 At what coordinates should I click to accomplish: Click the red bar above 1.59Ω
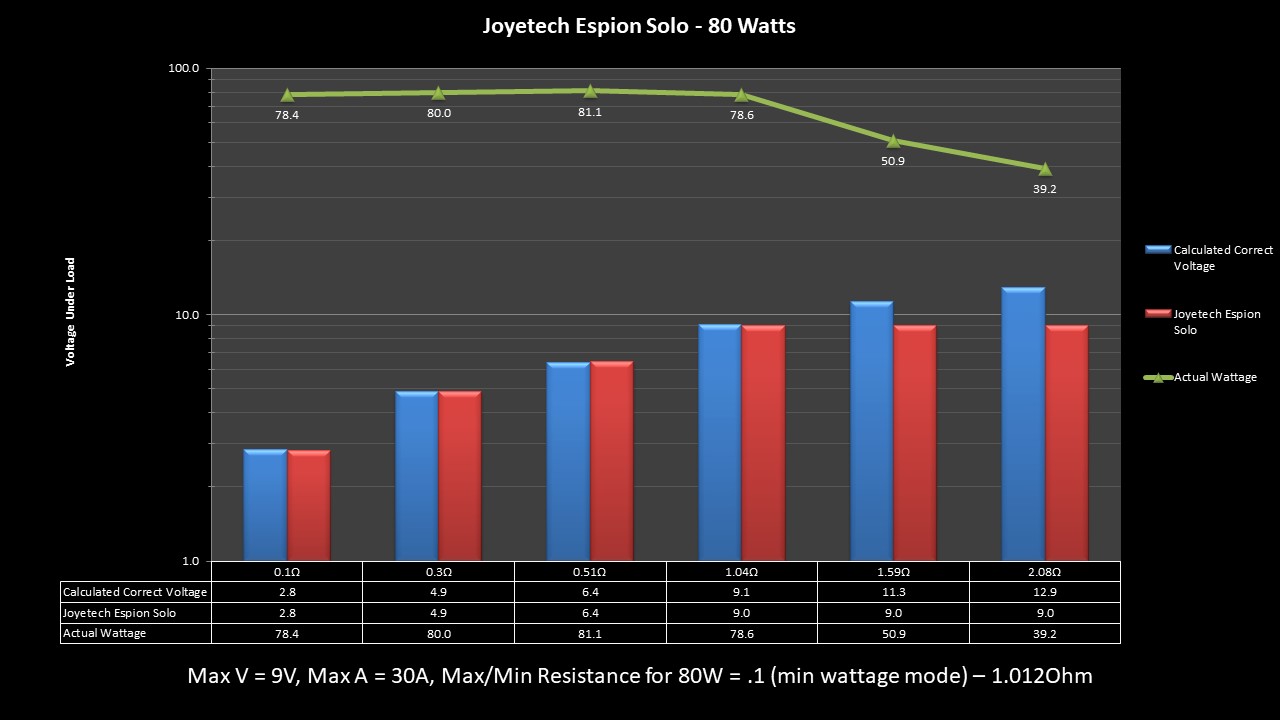click(x=915, y=443)
